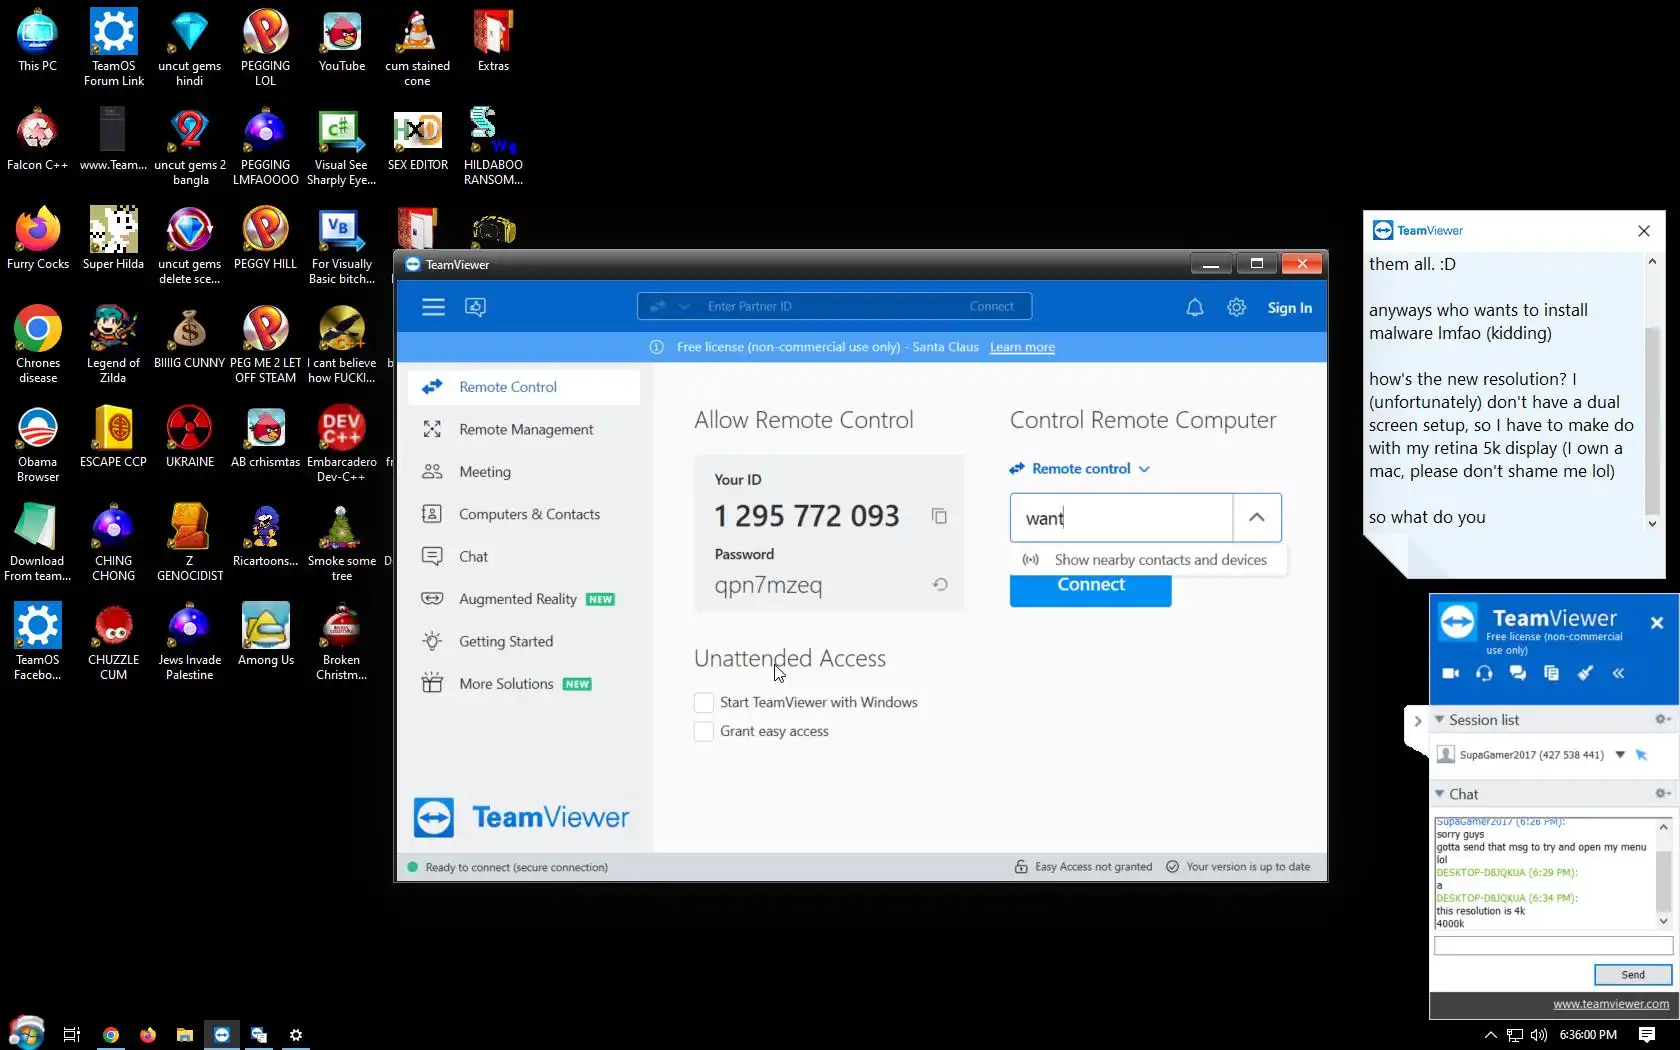Viewport: 1680px width, 1050px height.
Task: Show hidden system tray icons
Action: coord(1490,1035)
